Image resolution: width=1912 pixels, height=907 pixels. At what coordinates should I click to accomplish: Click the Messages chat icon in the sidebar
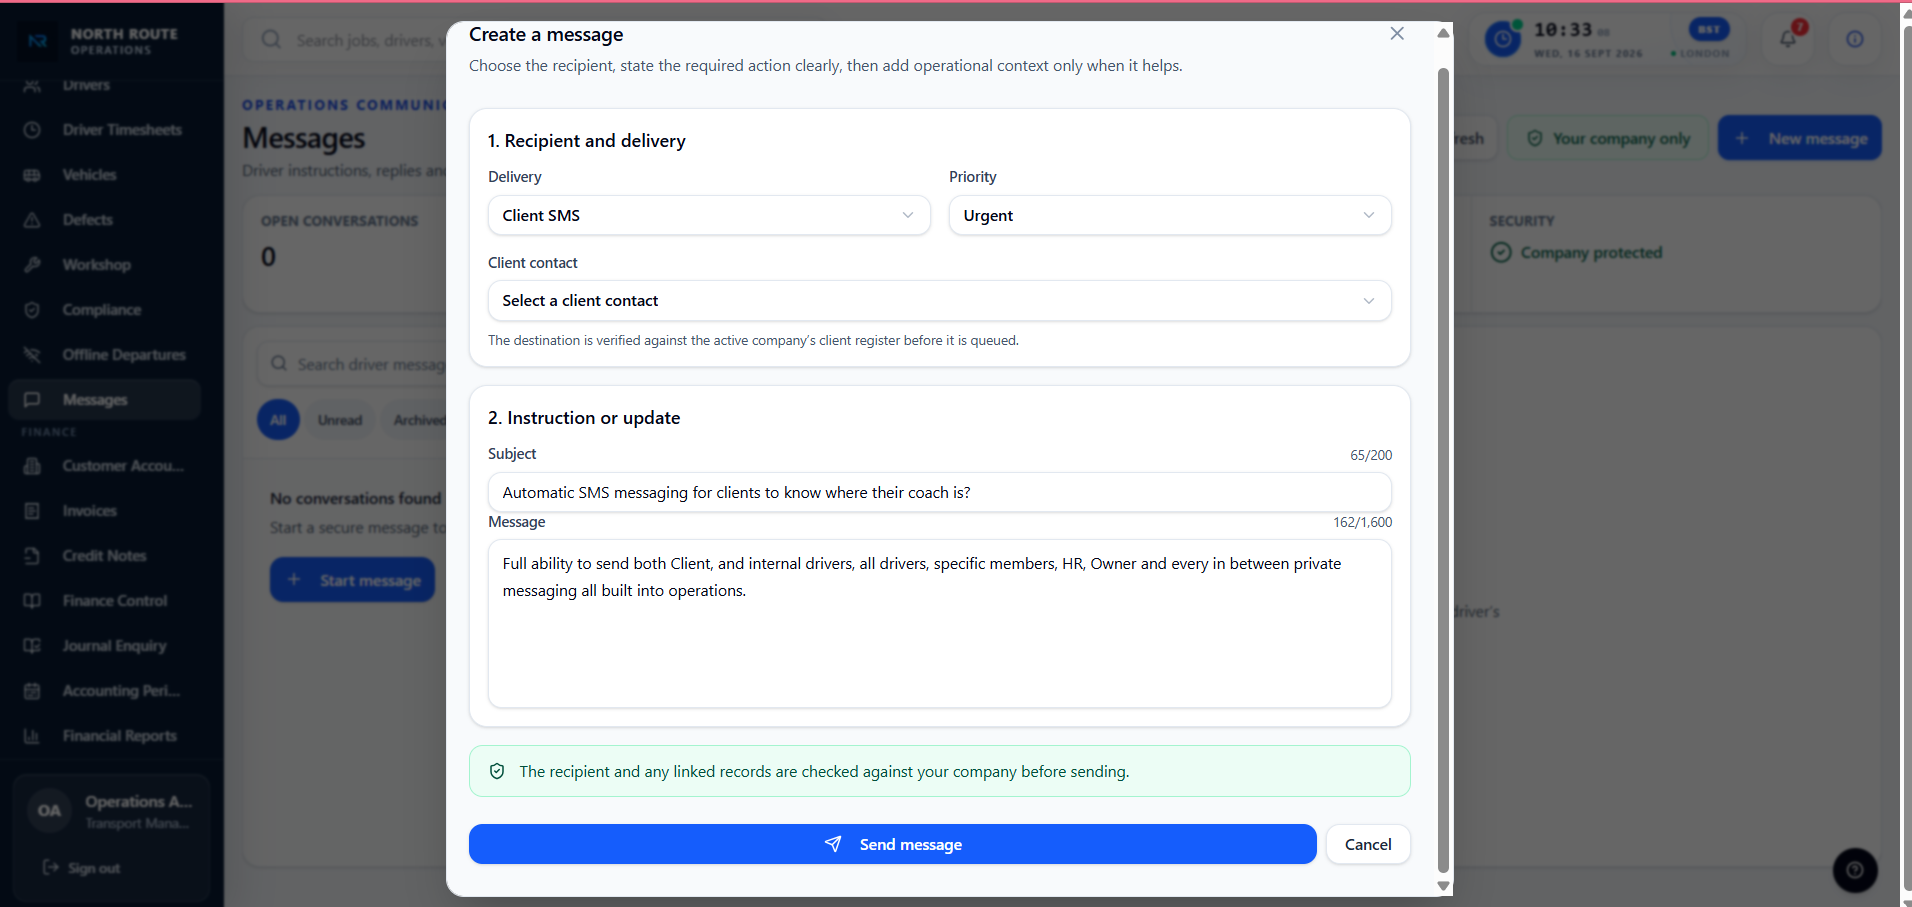click(x=32, y=400)
